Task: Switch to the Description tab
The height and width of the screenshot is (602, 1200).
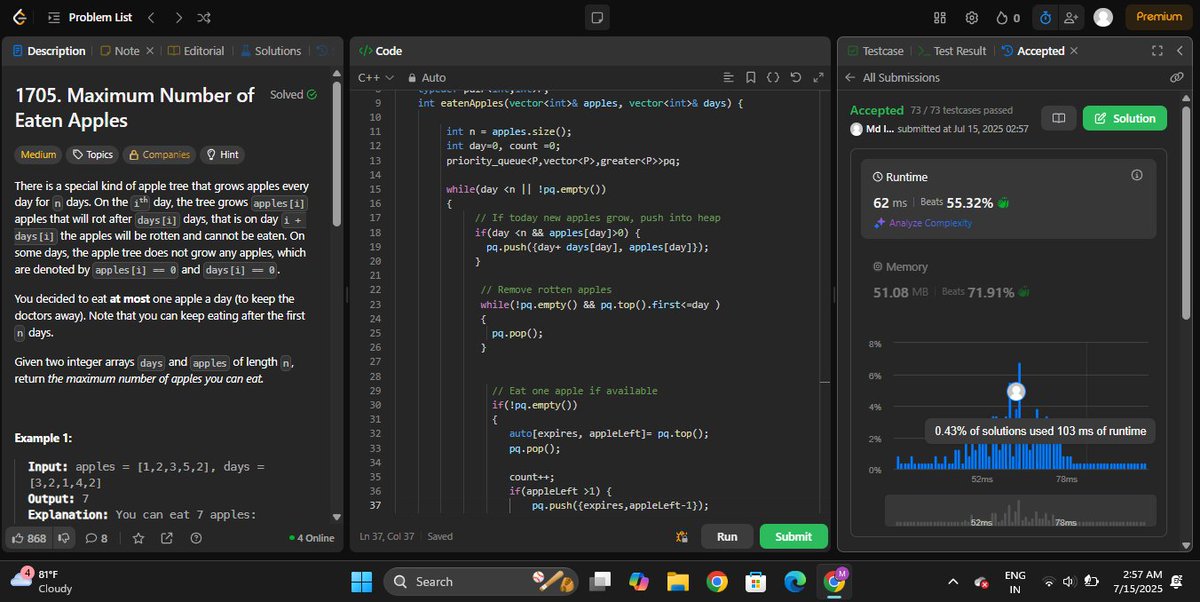Action: pos(49,51)
